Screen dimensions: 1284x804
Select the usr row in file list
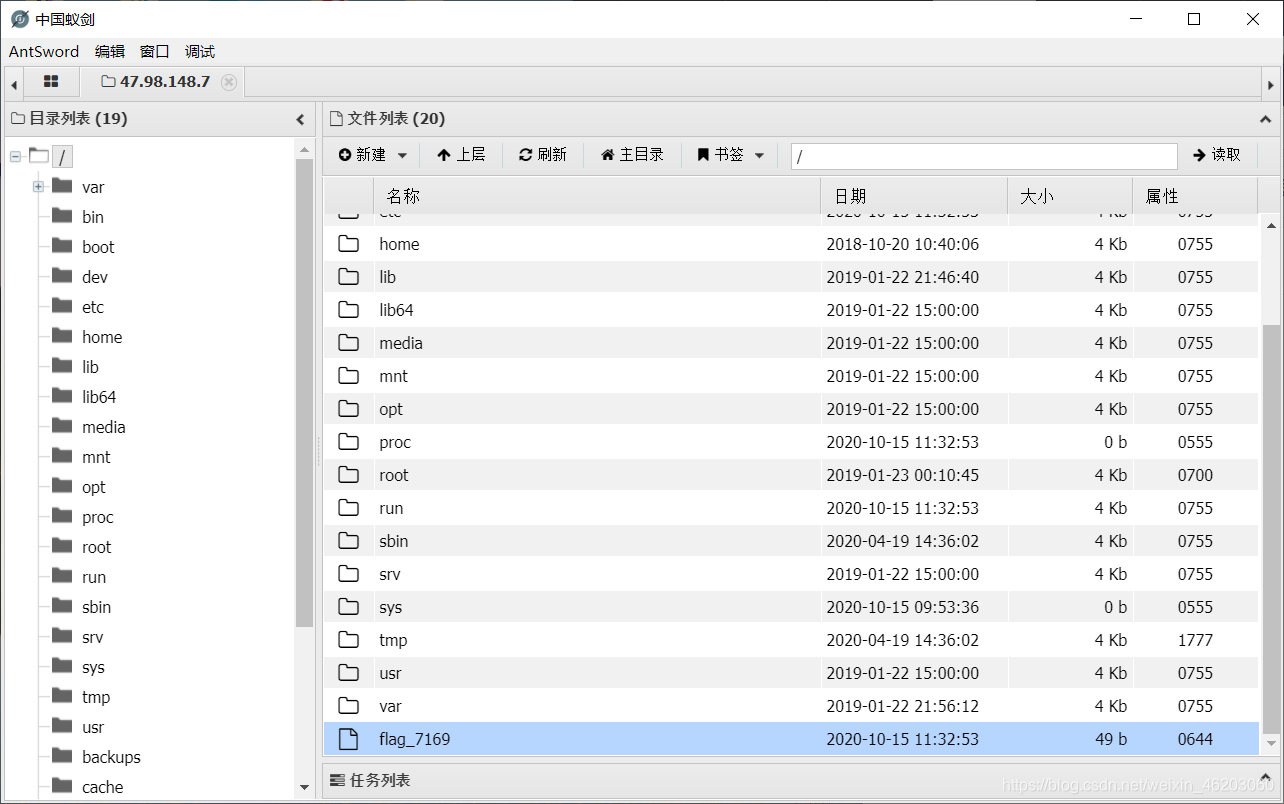coord(791,673)
